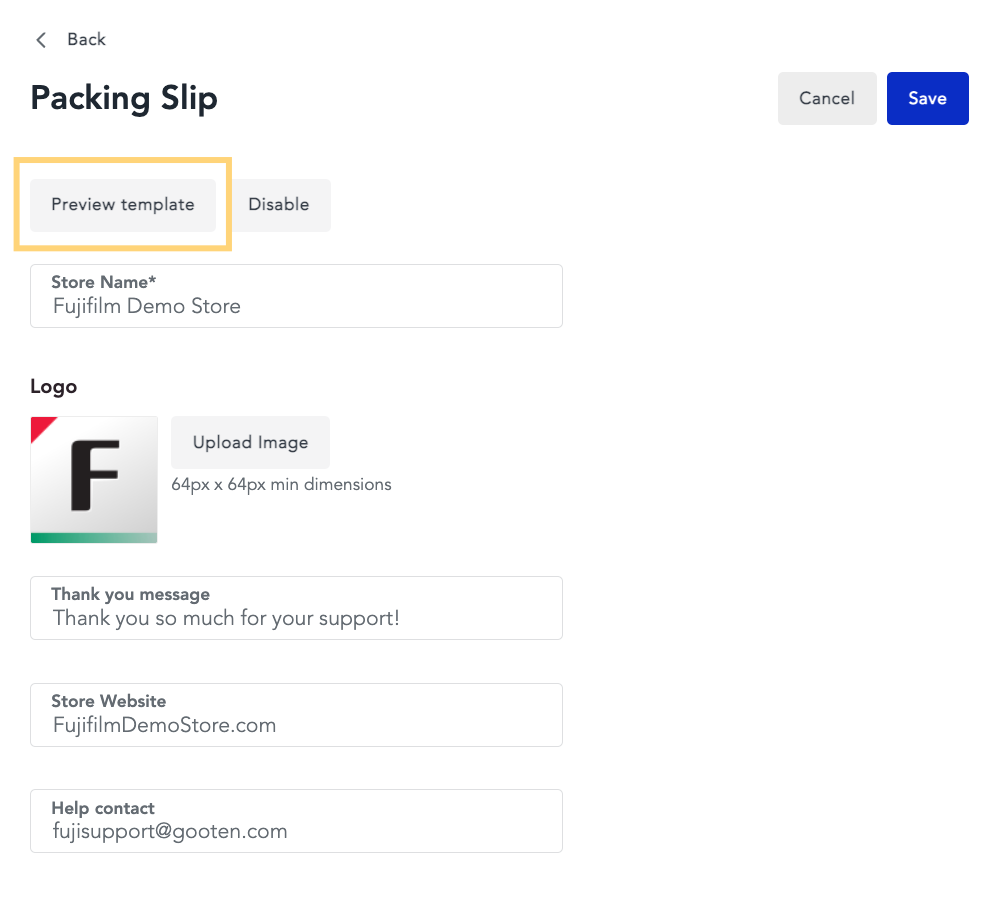992x920 pixels.
Task: Open the Preview template view
Action: (123, 205)
